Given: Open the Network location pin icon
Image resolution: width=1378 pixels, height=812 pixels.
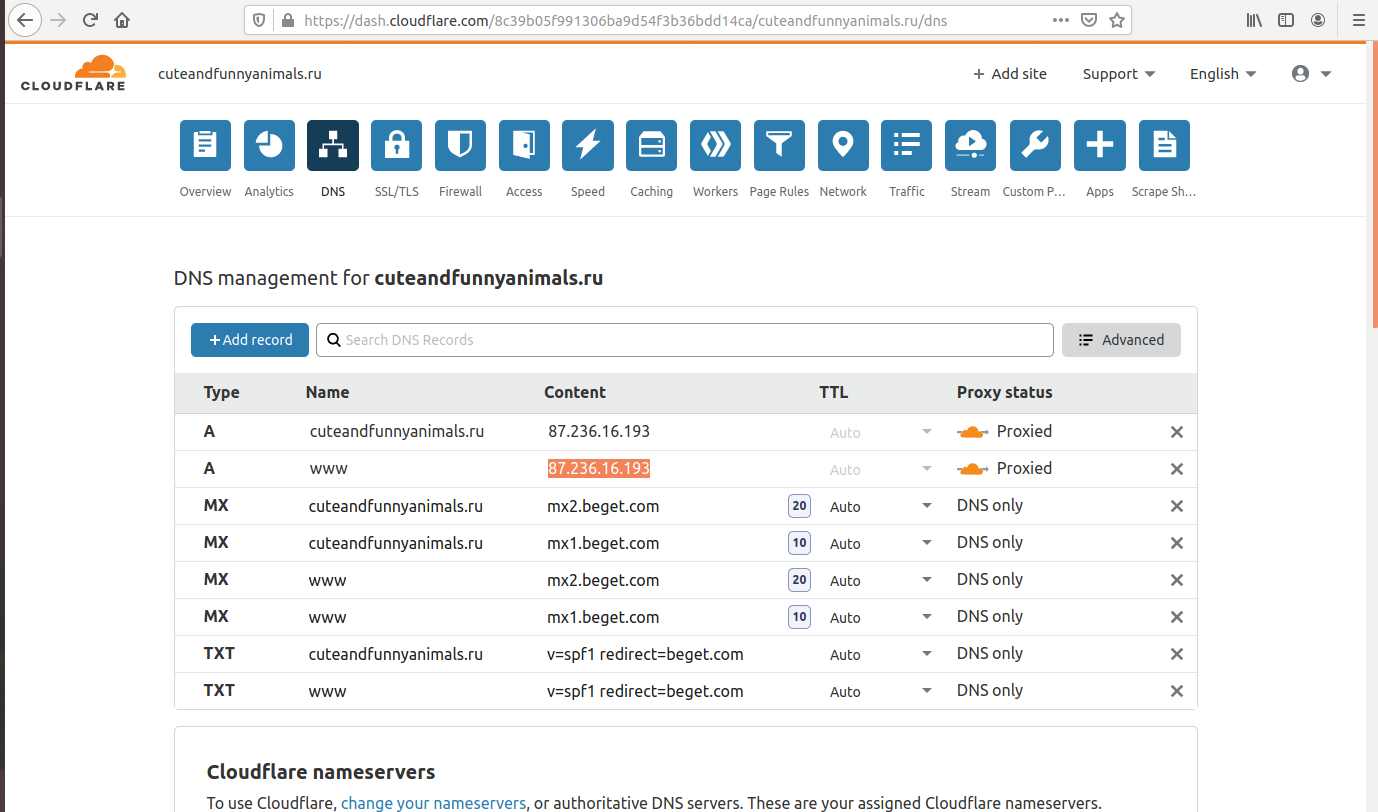Looking at the screenshot, I should point(843,146).
